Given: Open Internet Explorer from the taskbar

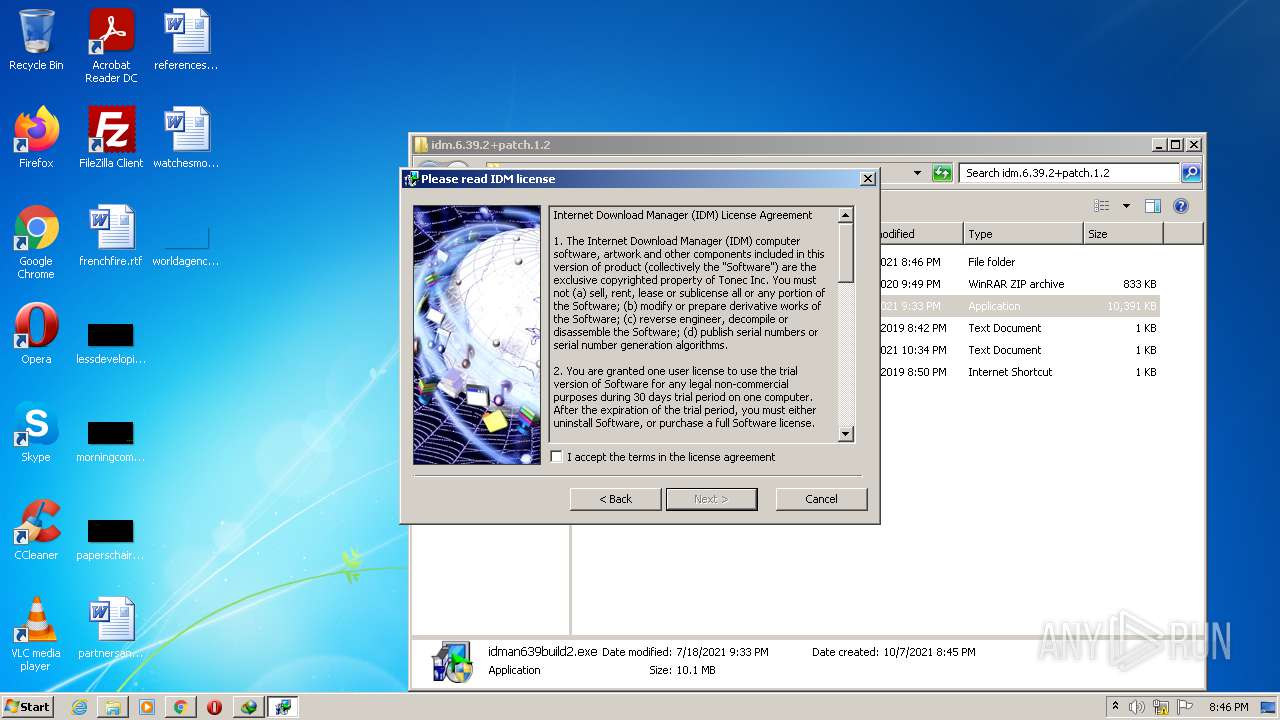Looking at the screenshot, I should 79,707.
